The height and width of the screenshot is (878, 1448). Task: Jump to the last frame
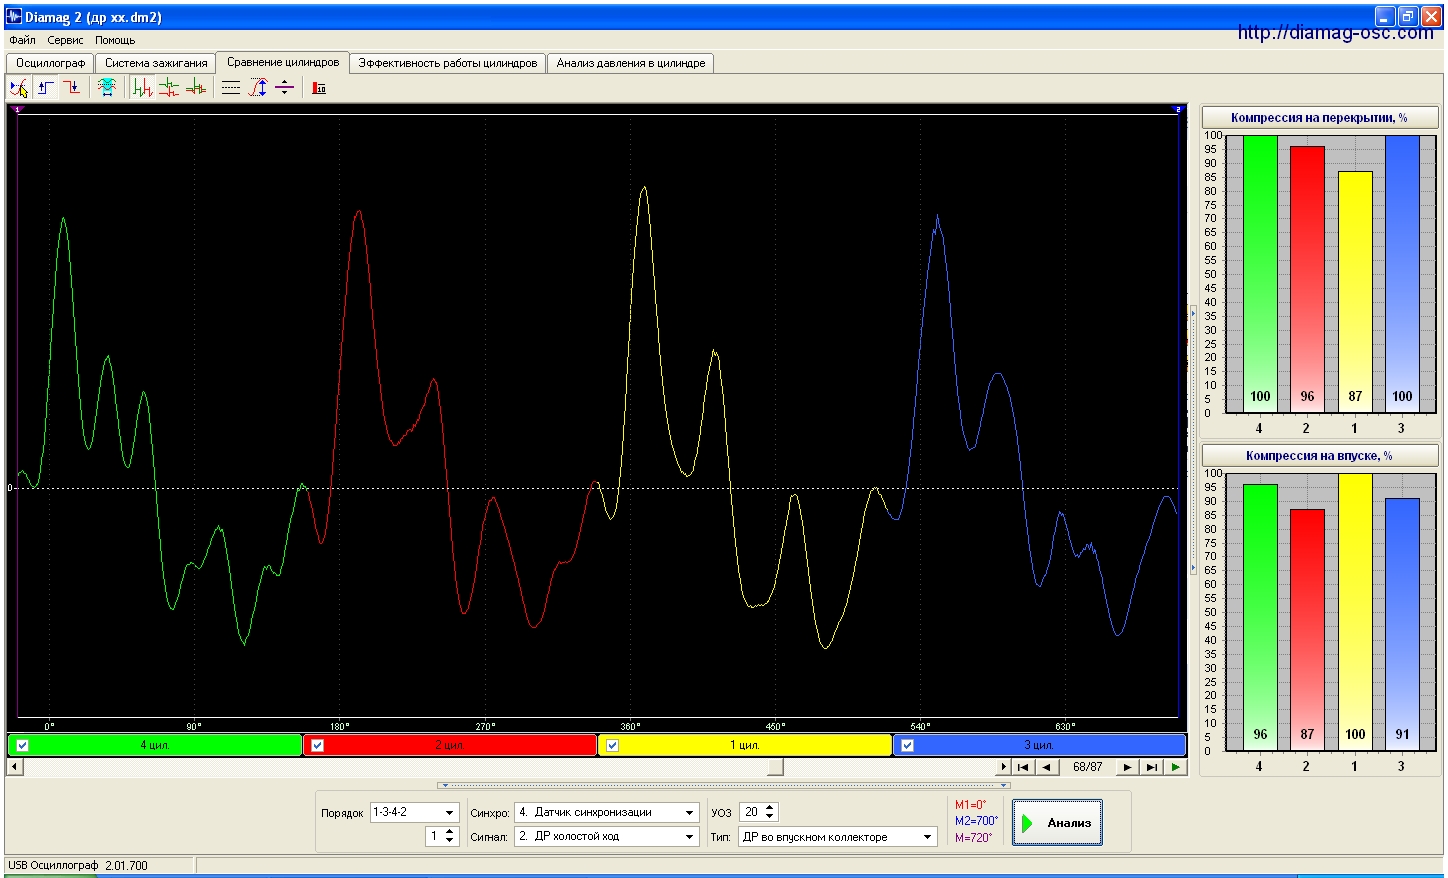coord(1151,767)
